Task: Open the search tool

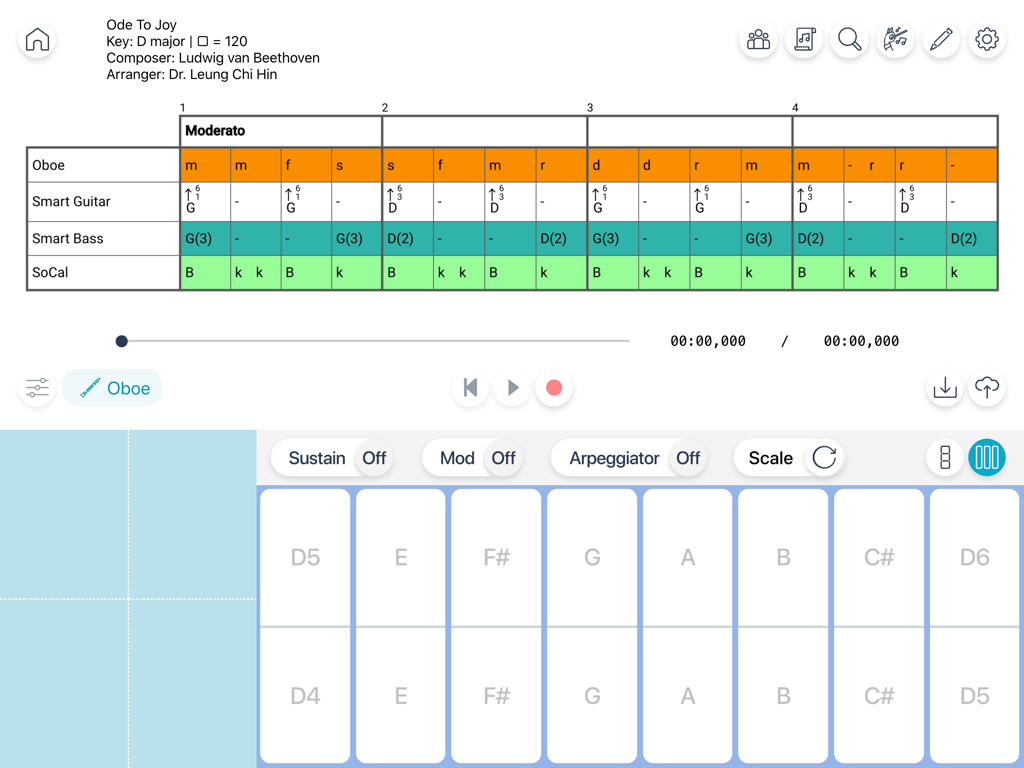Action: 849,40
